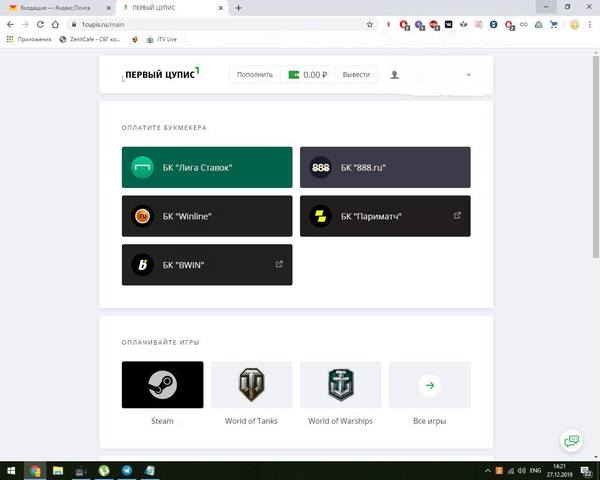The image size is (600, 480).
Task: Select the World of Warships thumbnail
Action: (x=341, y=385)
